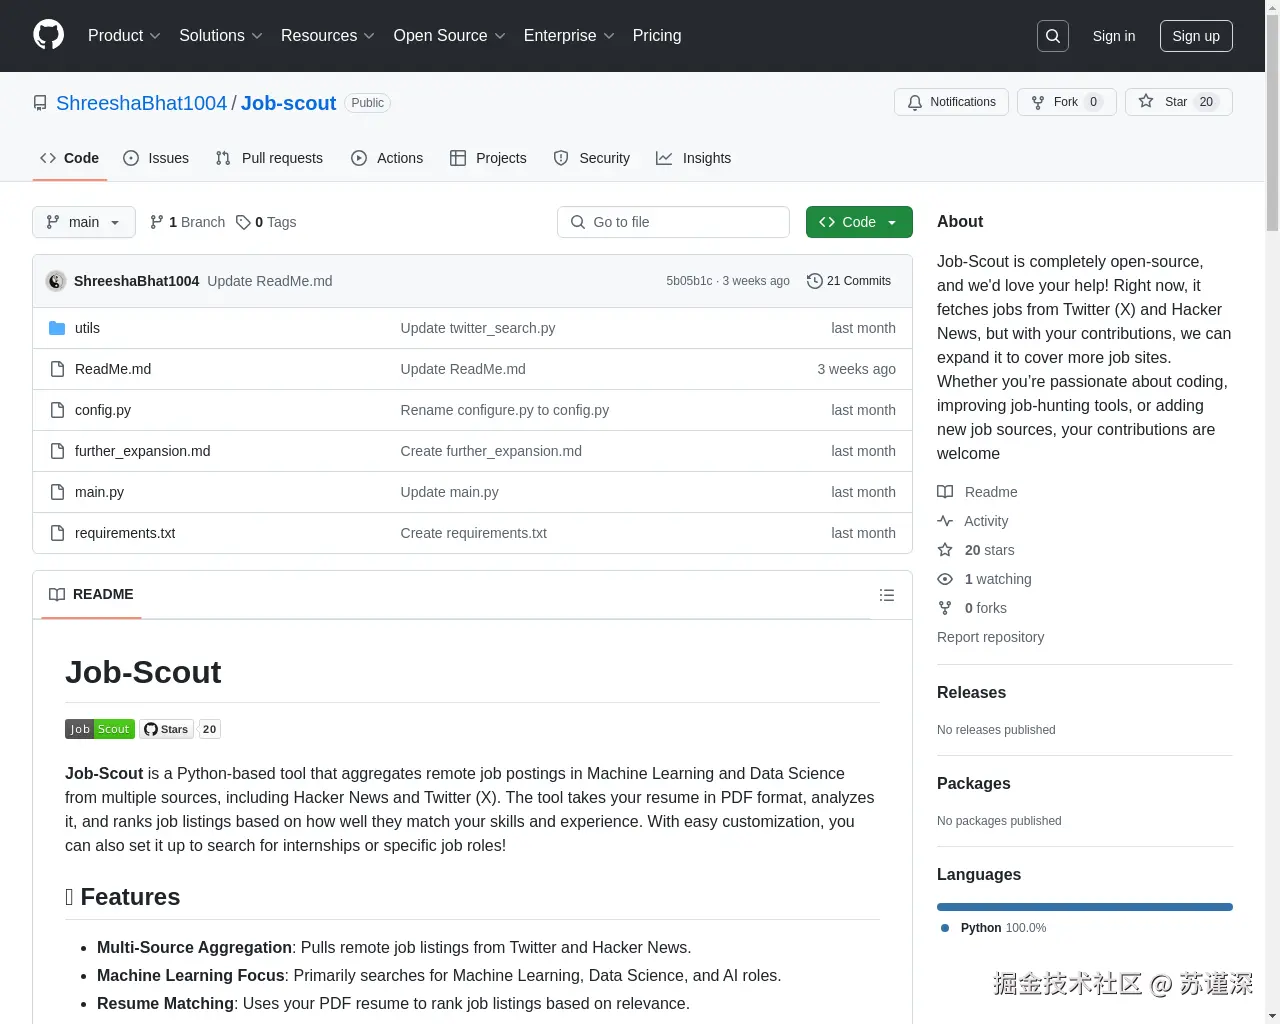Click the Job Scout badge
1280x1024 pixels.
pyautogui.click(x=100, y=729)
